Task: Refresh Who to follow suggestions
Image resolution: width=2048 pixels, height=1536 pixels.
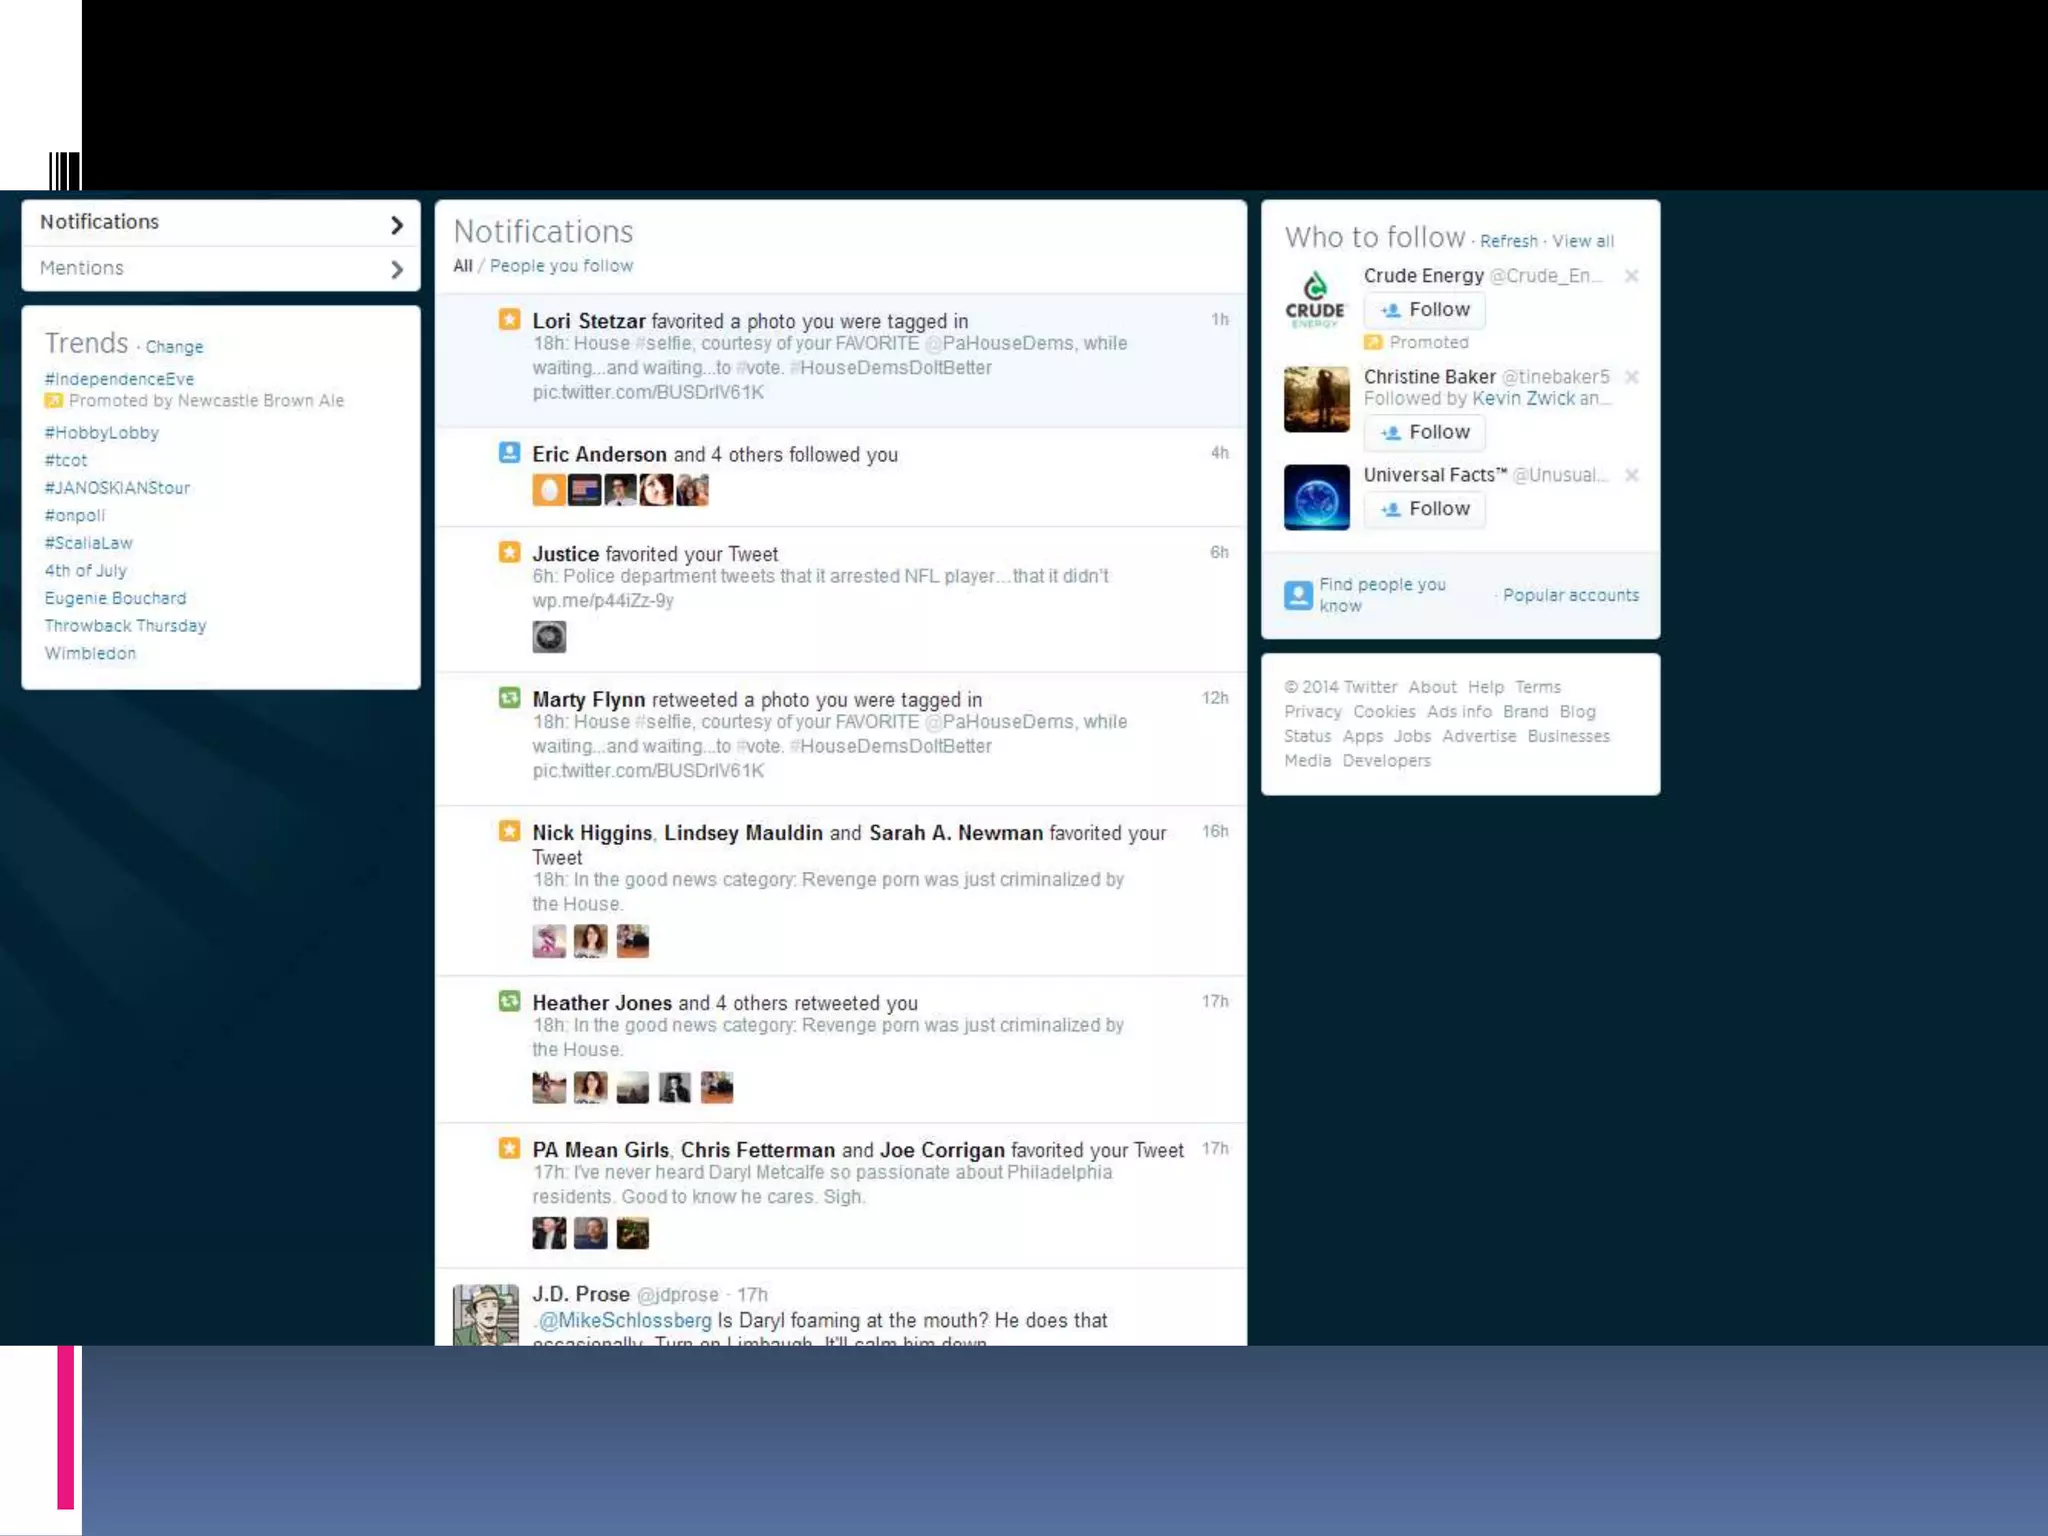Action: [x=1509, y=241]
